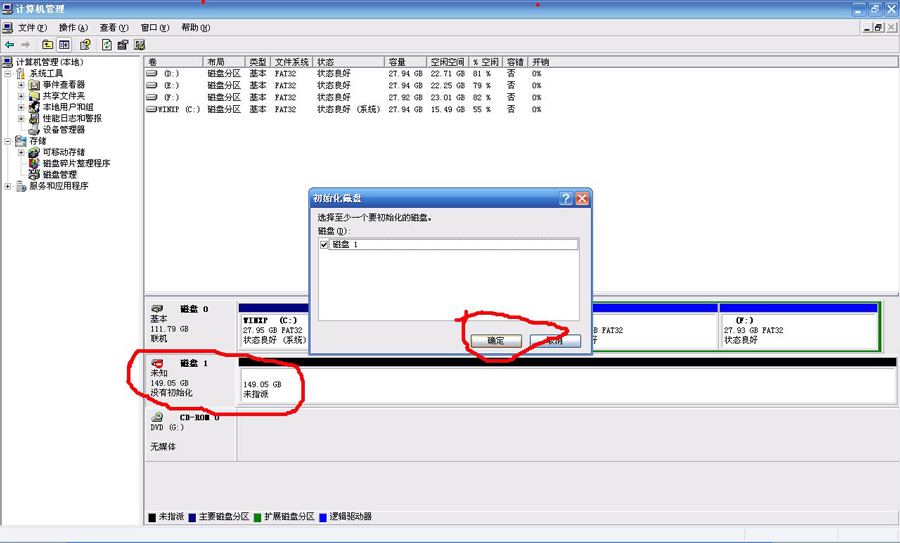This screenshot has width=900, height=543.
Task: Open the 操作(A) menu
Action: pyautogui.click(x=73, y=28)
